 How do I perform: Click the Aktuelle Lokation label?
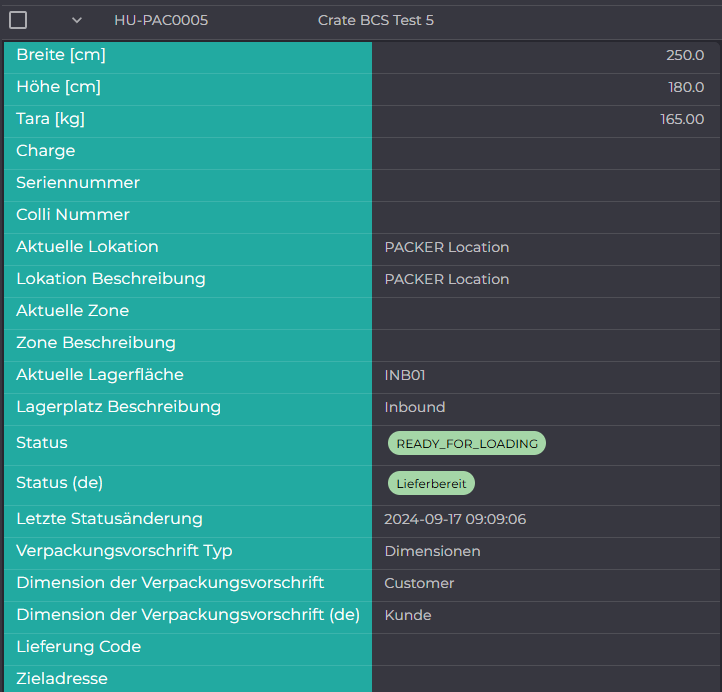[x=87, y=247]
